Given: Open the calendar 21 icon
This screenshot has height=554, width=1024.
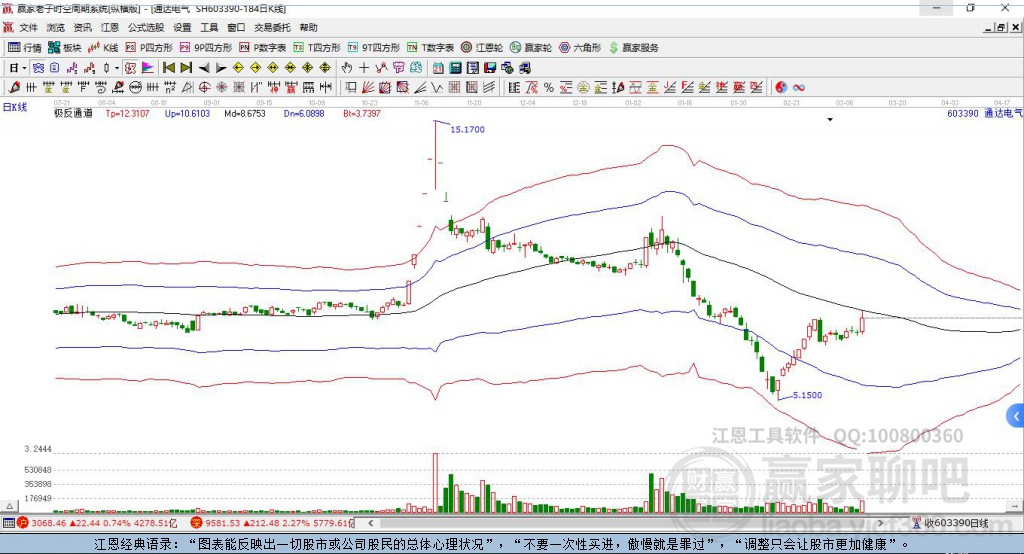Looking at the screenshot, I should [x=438, y=68].
